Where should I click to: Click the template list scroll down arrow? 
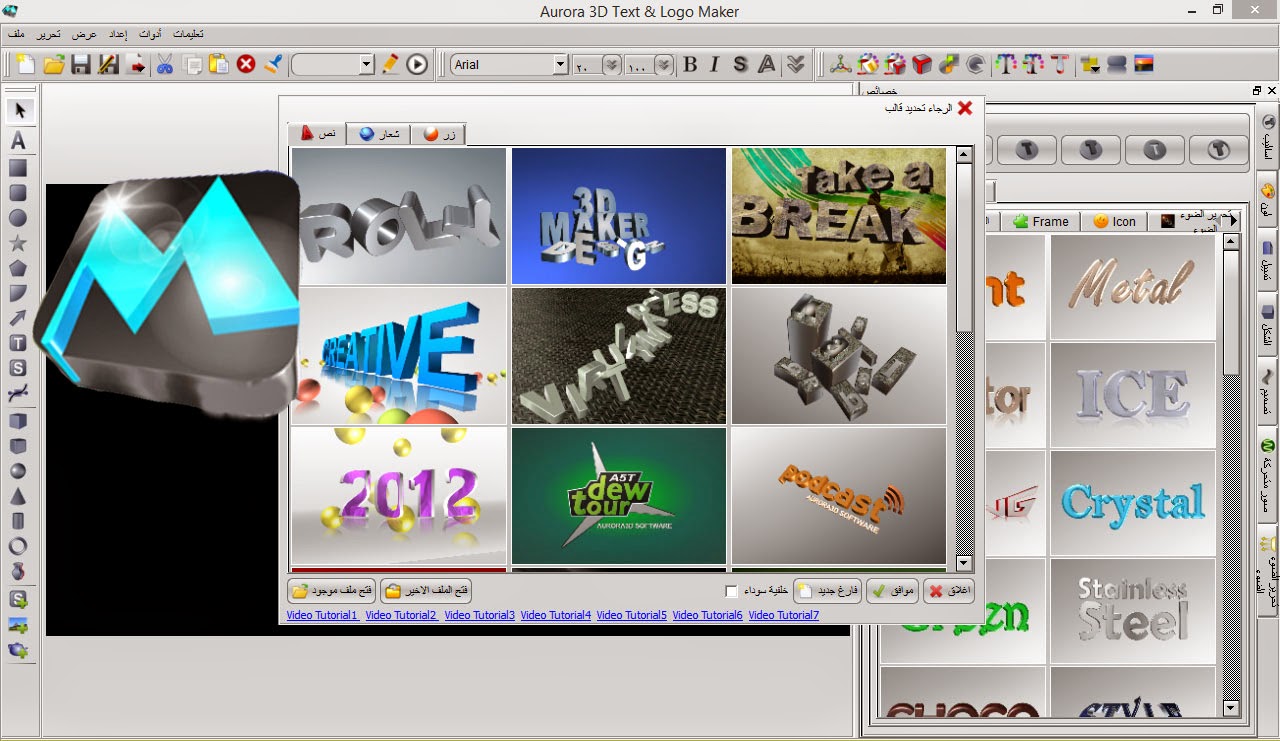coord(964,563)
